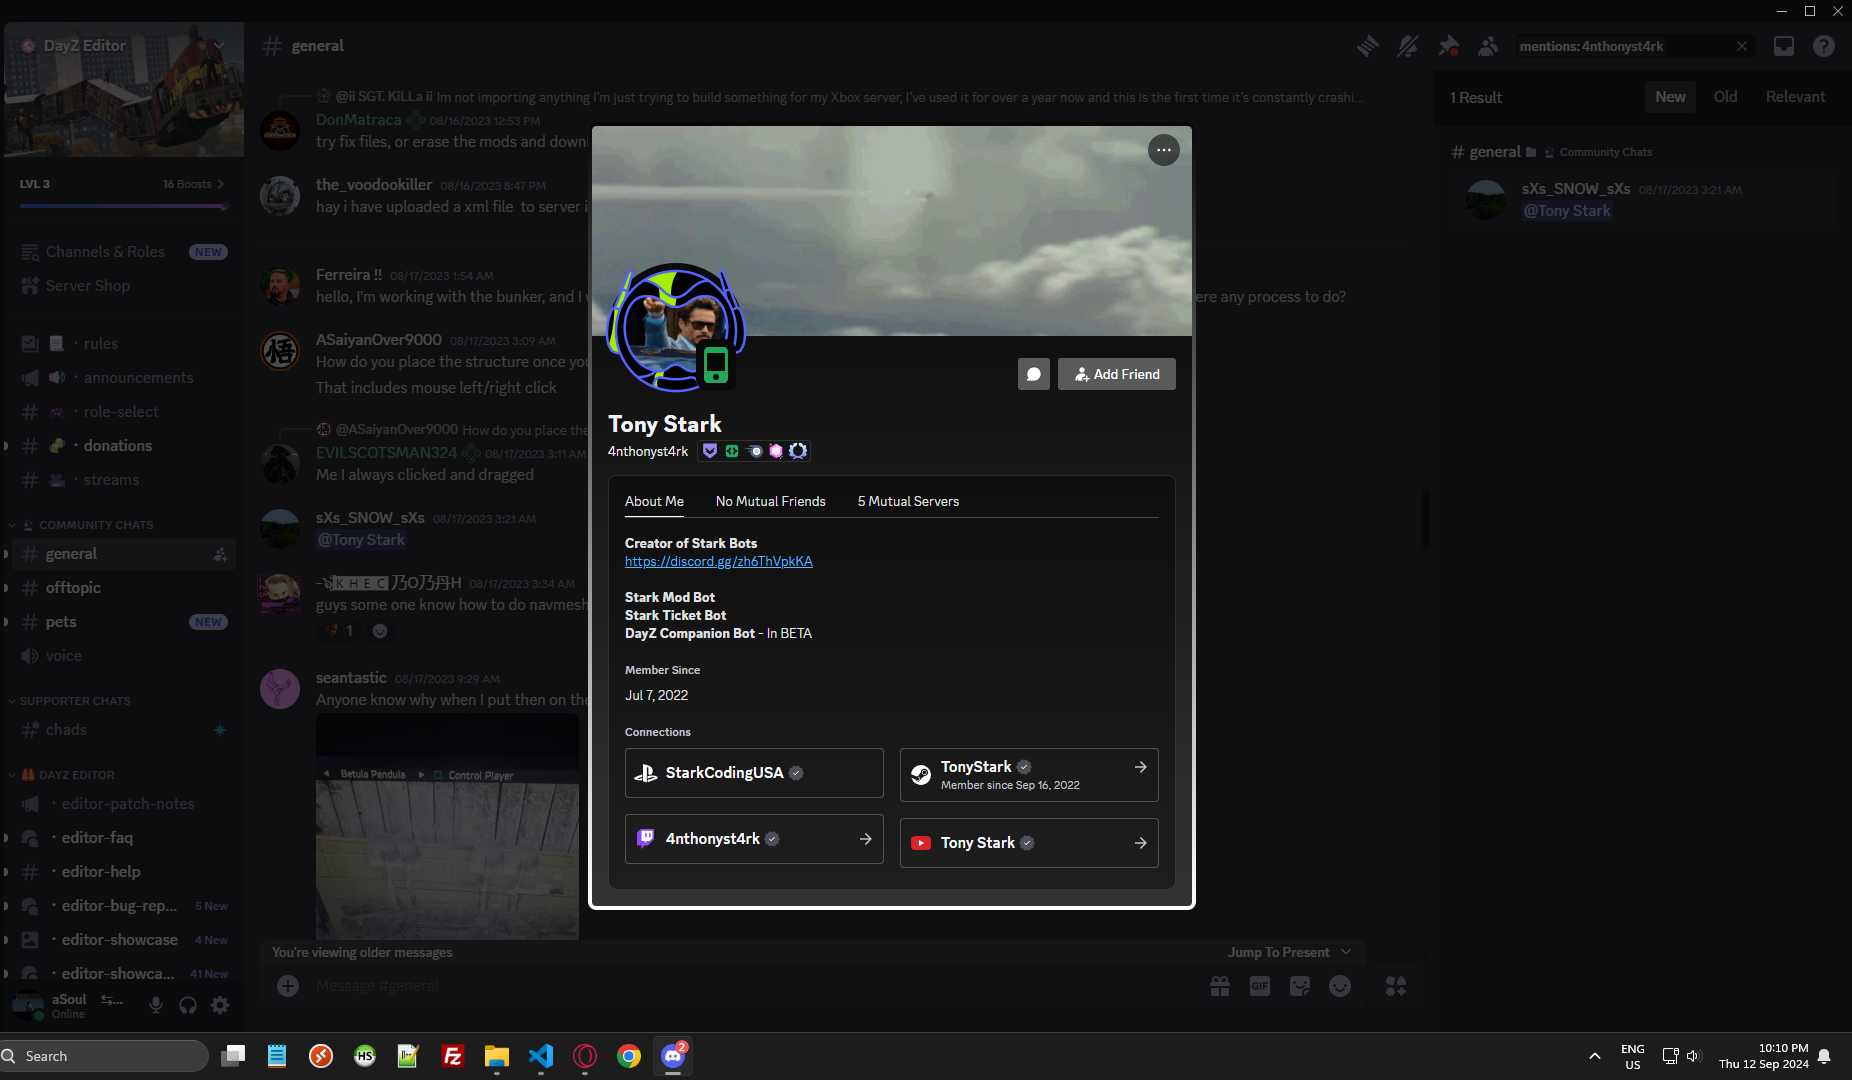Viewport: 1852px width, 1080px height.
Task: Open the No Mutual Friends tab
Action: click(x=771, y=501)
